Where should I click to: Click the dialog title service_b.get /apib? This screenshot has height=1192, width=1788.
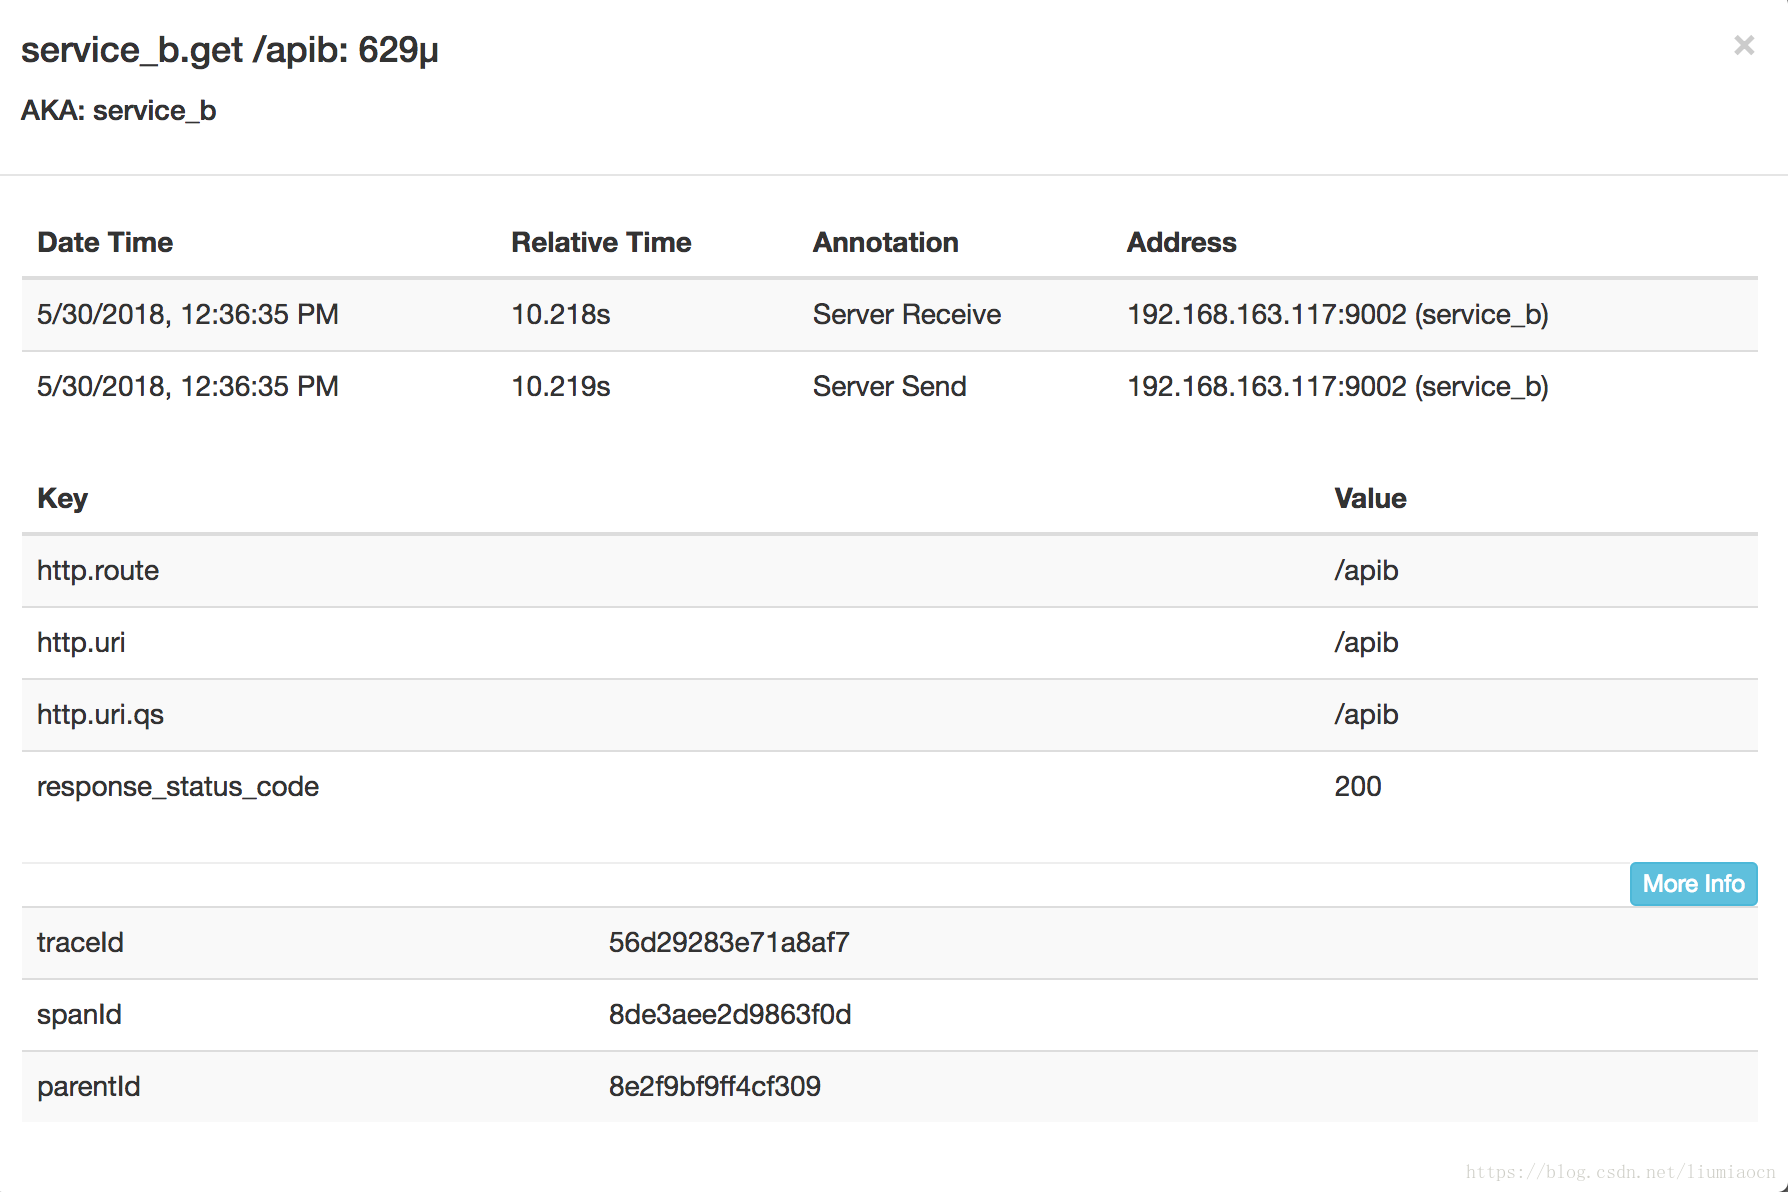pyautogui.click(x=229, y=50)
